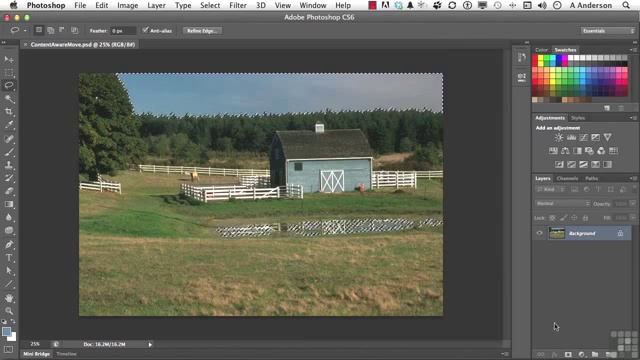Select the Quick Selection tool

[9, 99]
